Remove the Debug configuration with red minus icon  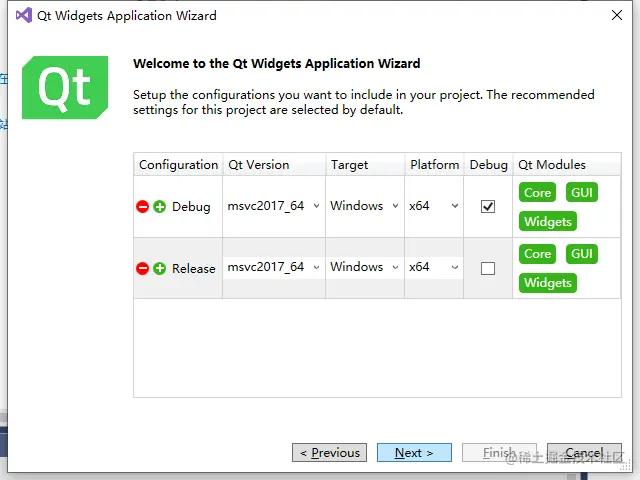(x=142, y=207)
